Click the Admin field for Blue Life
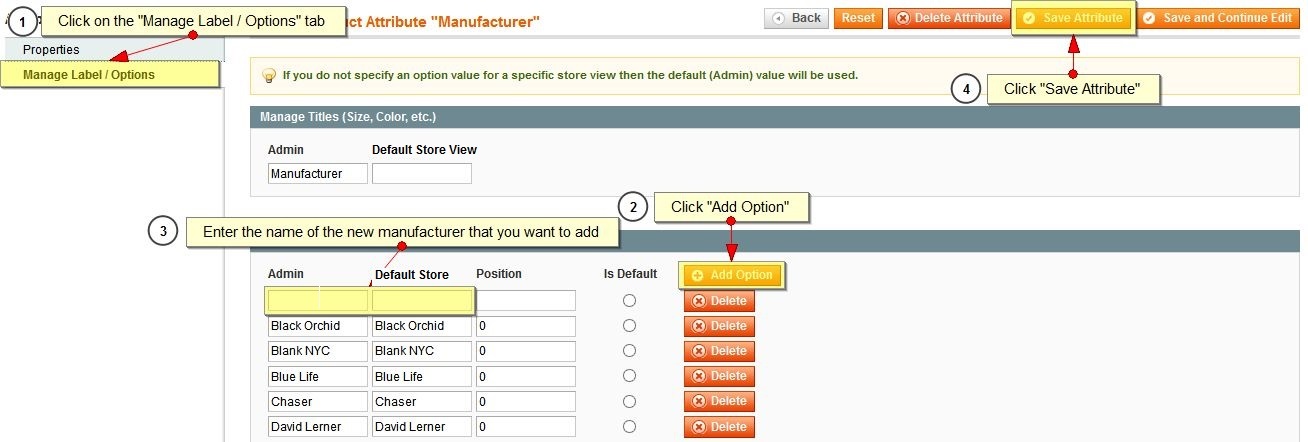 tap(318, 377)
